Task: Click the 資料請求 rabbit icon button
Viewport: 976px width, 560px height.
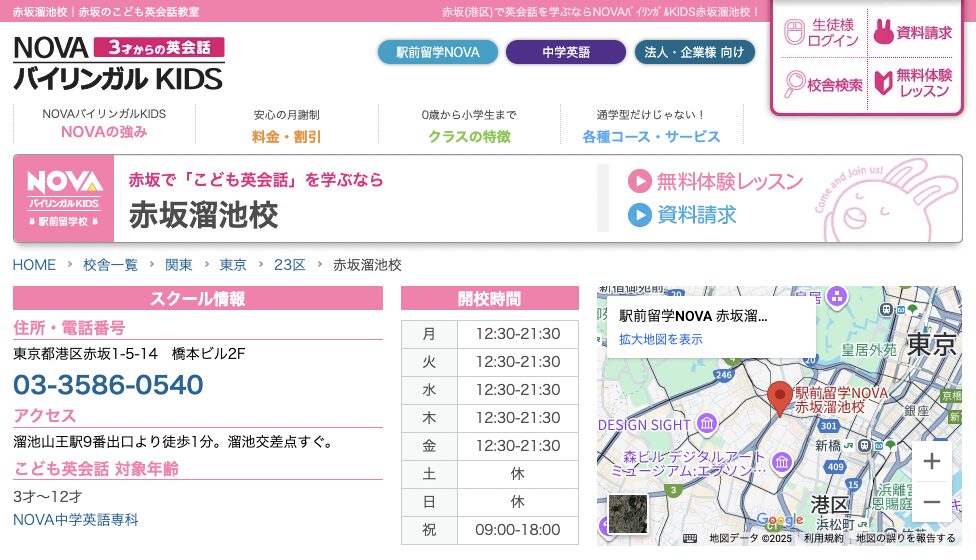Action: 913,32
